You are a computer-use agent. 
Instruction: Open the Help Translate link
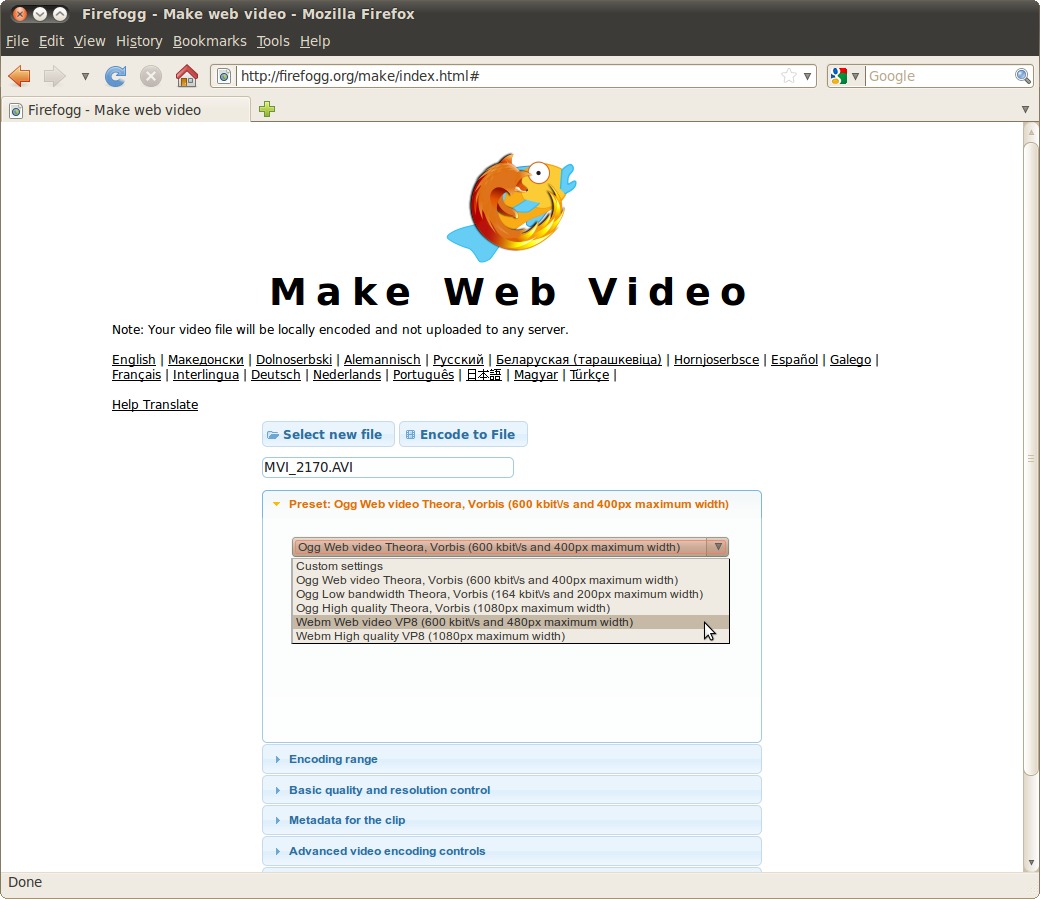click(155, 405)
